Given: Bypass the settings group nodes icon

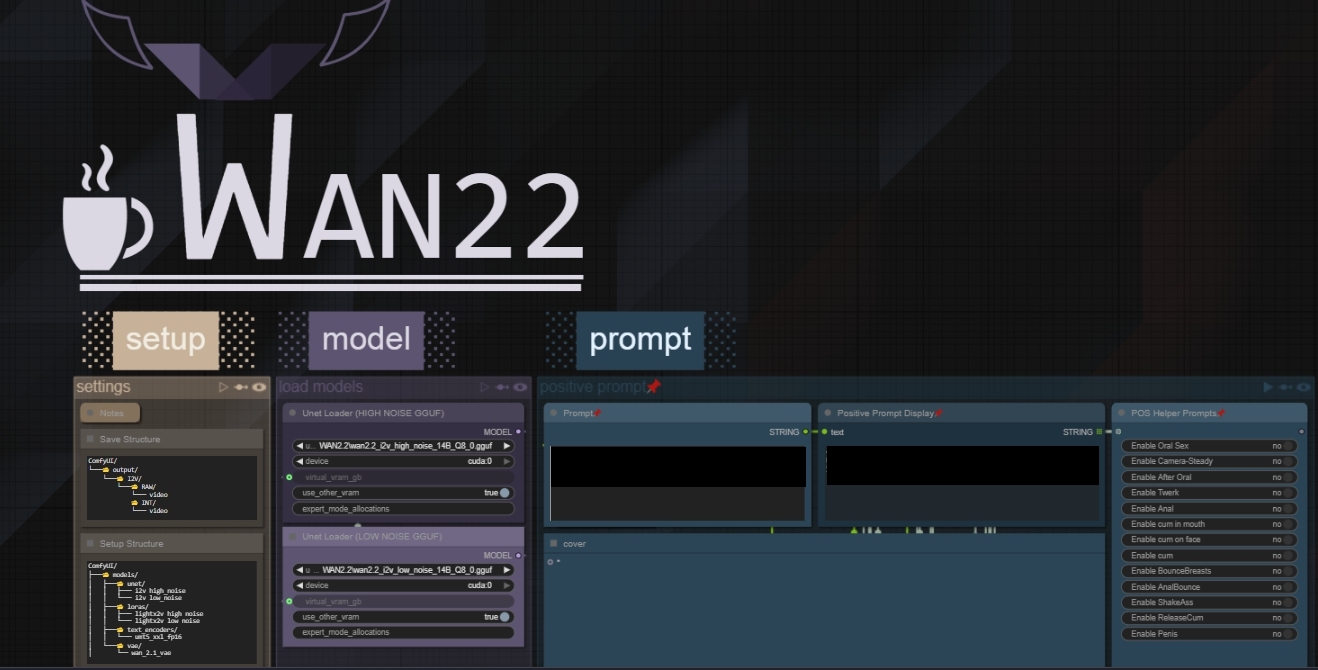Looking at the screenshot, I should tap(241, 387).
